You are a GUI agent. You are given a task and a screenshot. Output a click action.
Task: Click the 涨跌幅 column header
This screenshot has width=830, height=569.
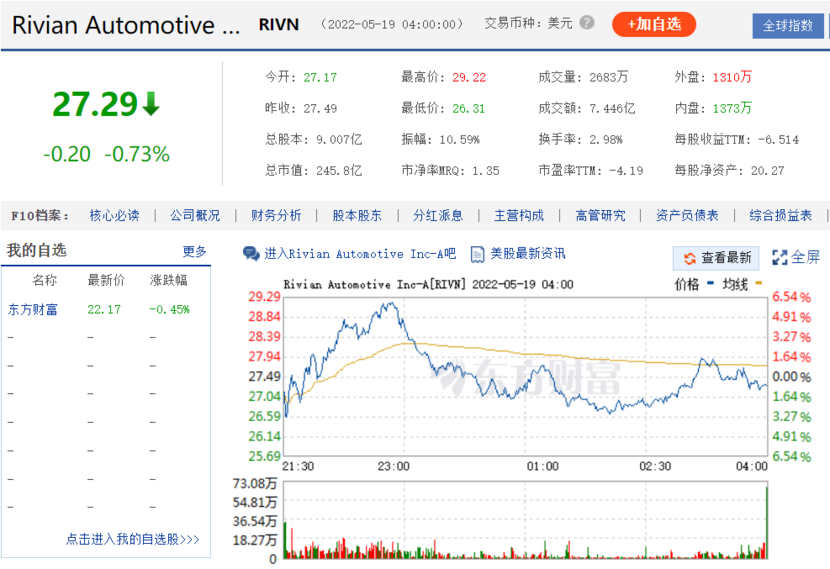click(168, 281)
